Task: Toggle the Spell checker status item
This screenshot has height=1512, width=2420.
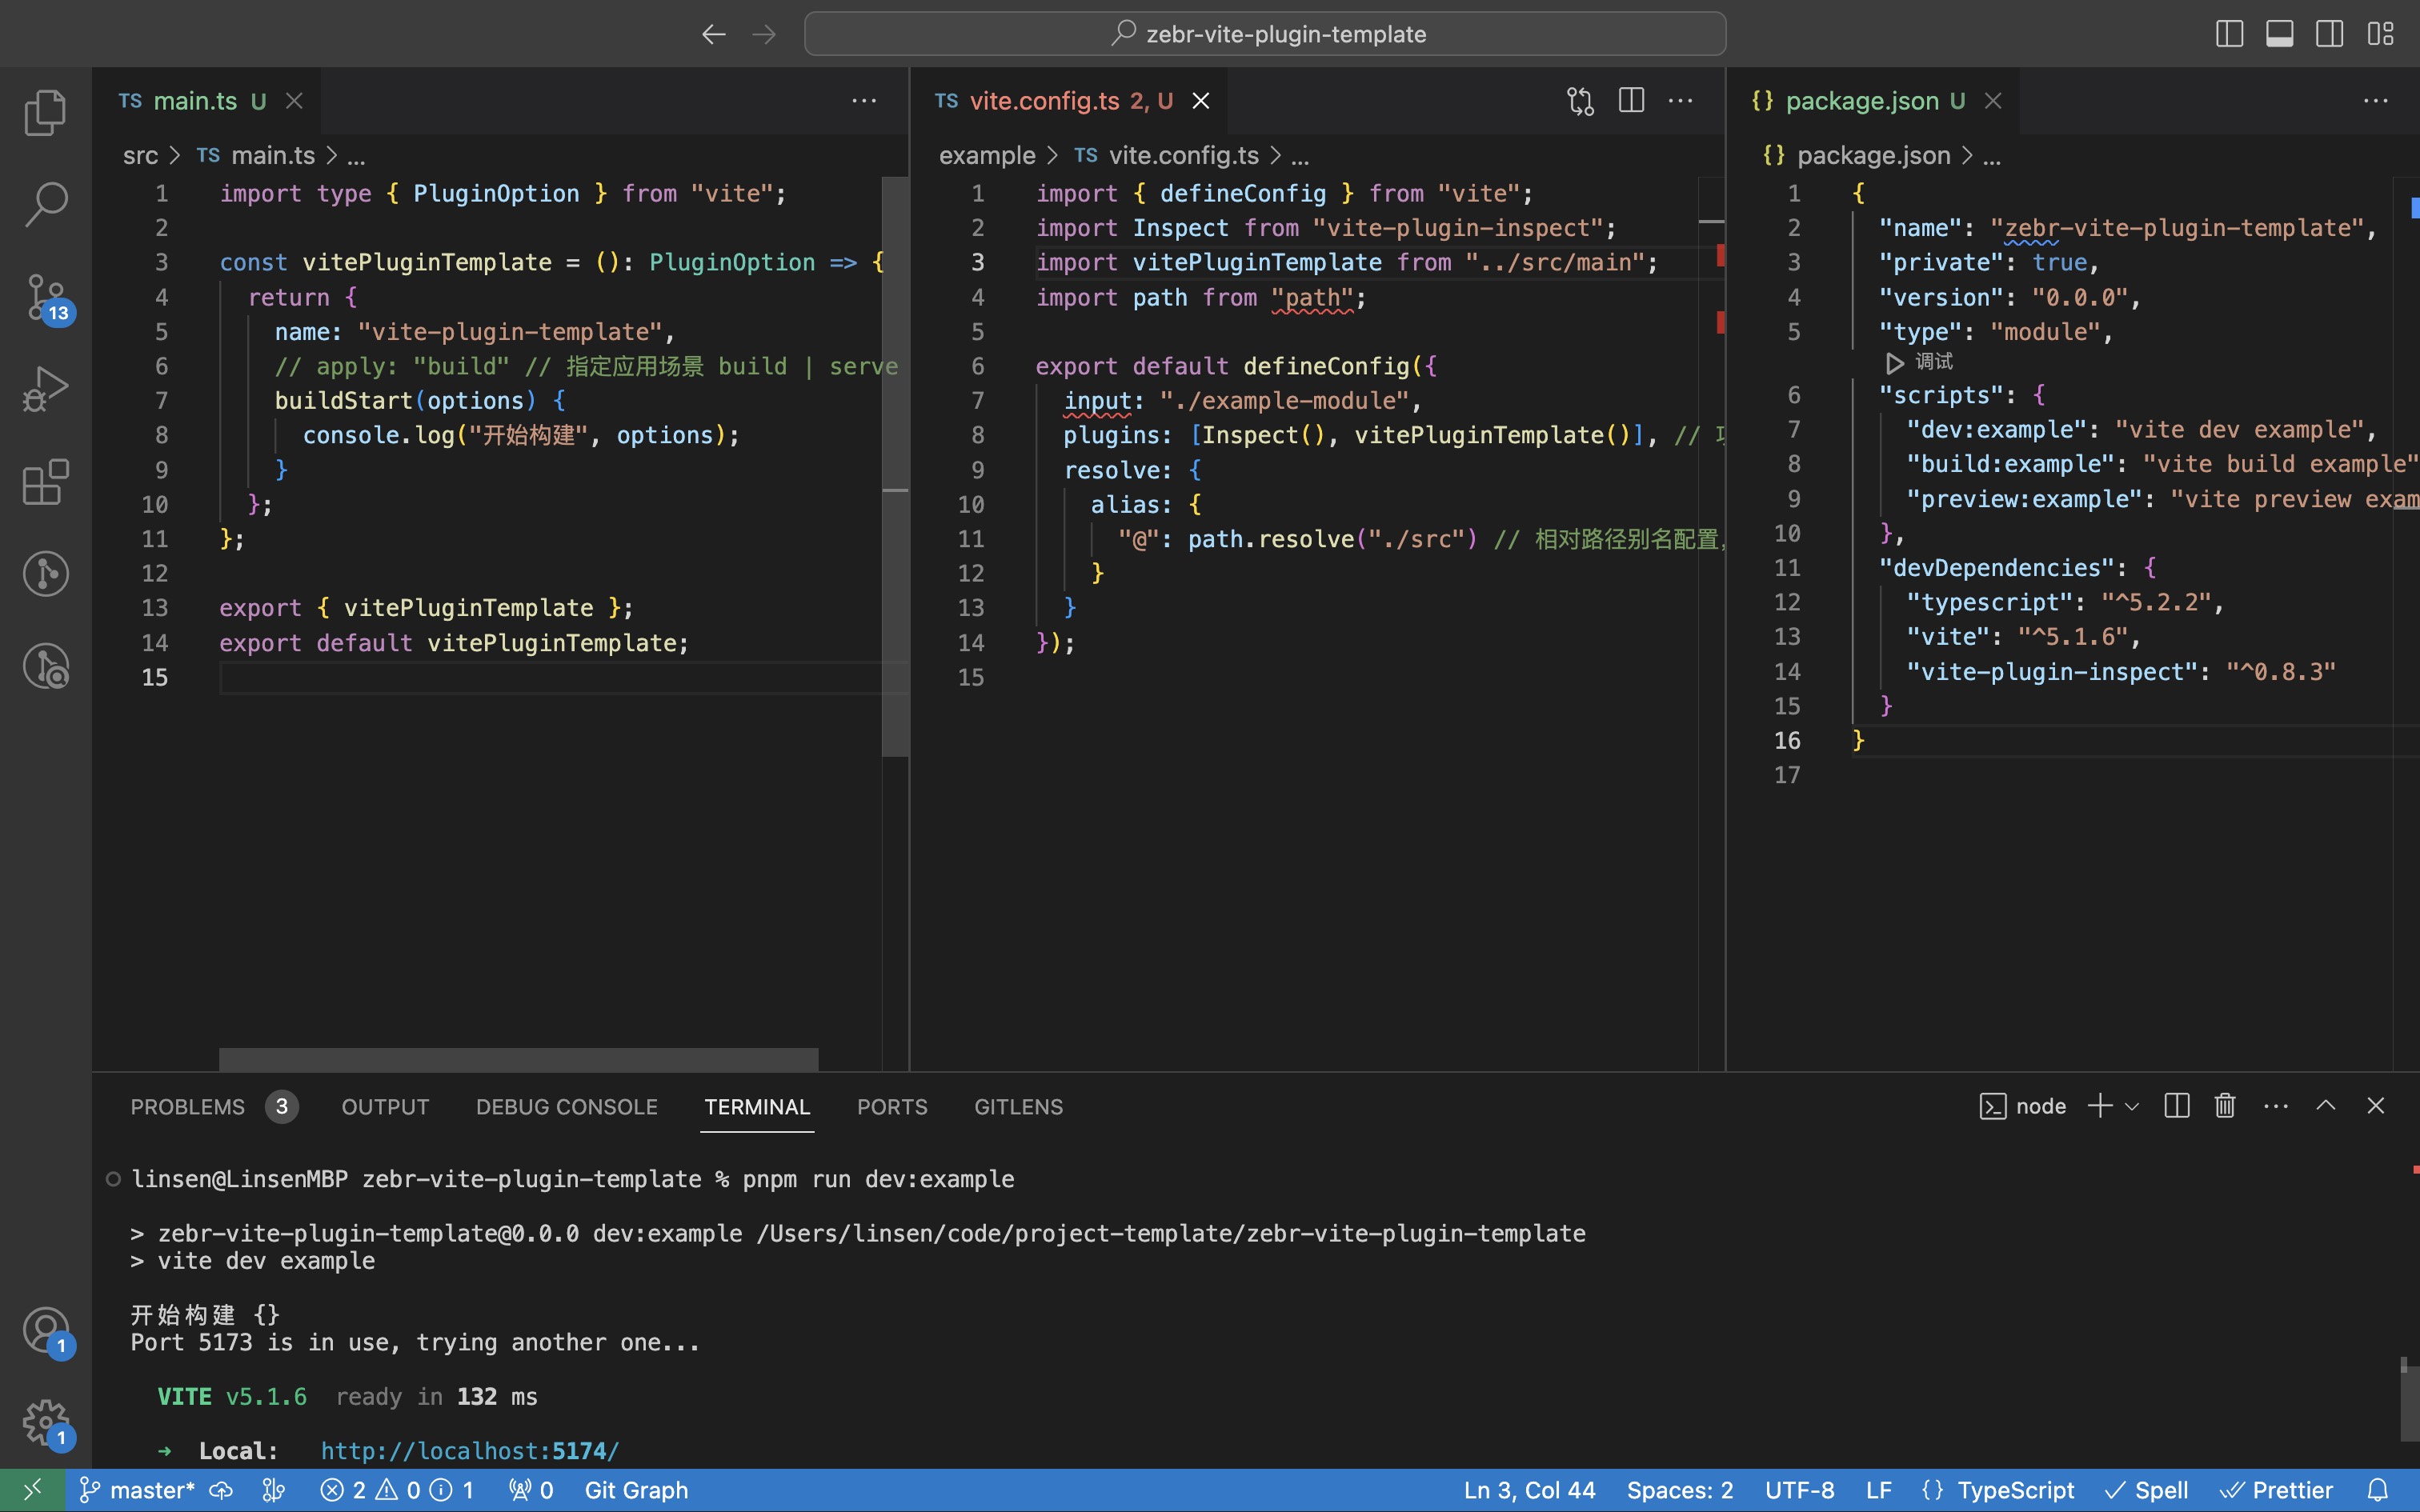Action: (x=2147, y=1490)
